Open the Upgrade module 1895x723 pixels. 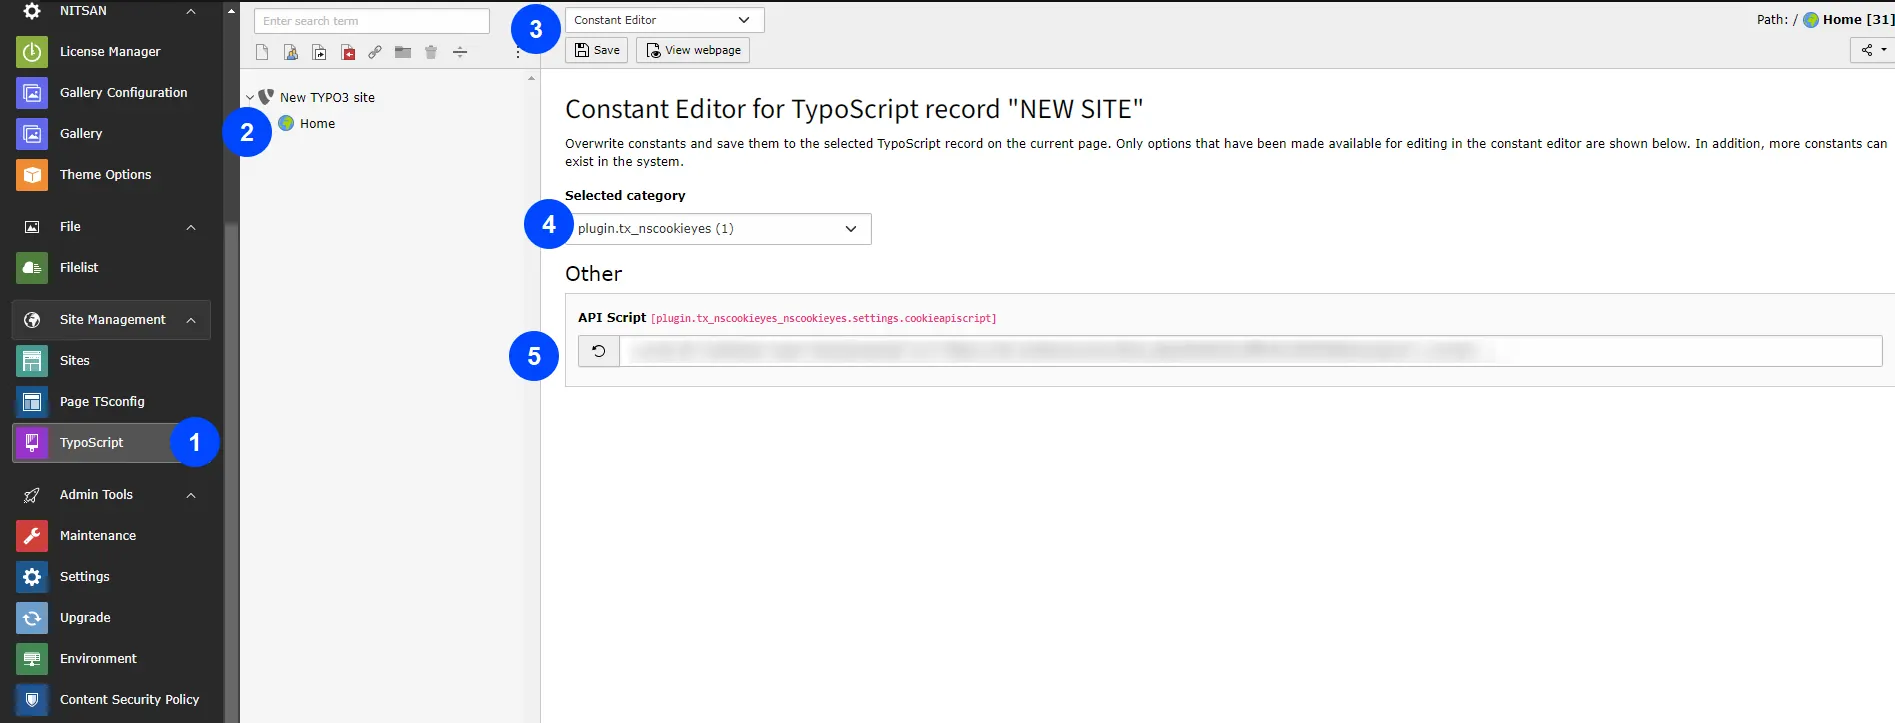111,618
